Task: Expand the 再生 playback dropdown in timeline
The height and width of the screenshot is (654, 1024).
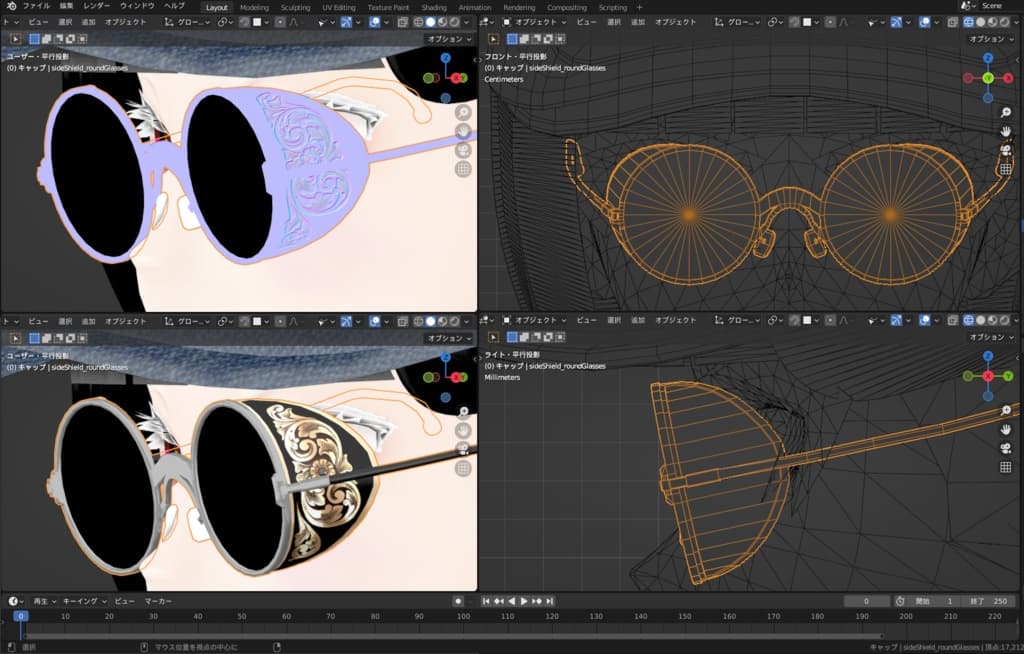Action: click(x=44, y=601)
